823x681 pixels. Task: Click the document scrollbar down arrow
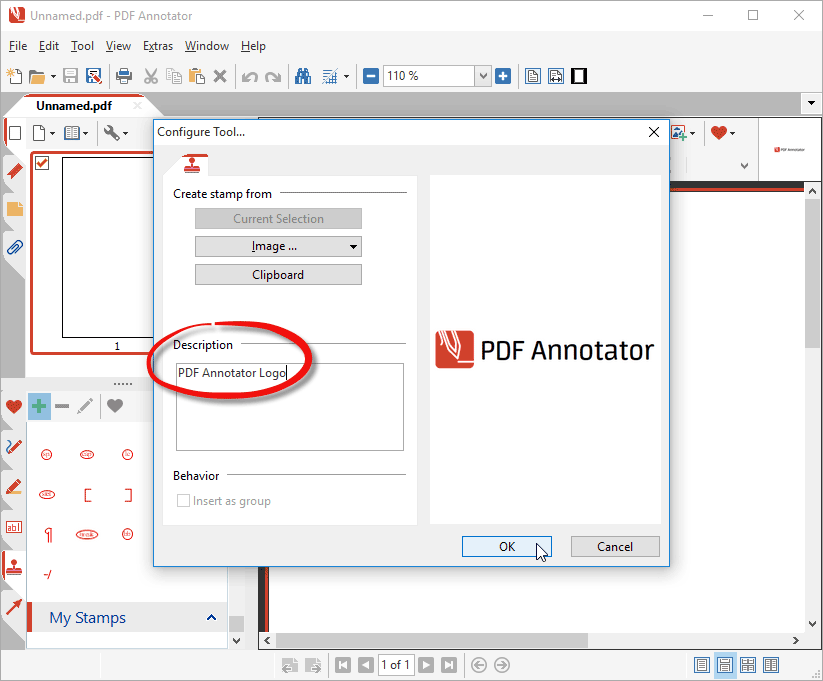813,624
